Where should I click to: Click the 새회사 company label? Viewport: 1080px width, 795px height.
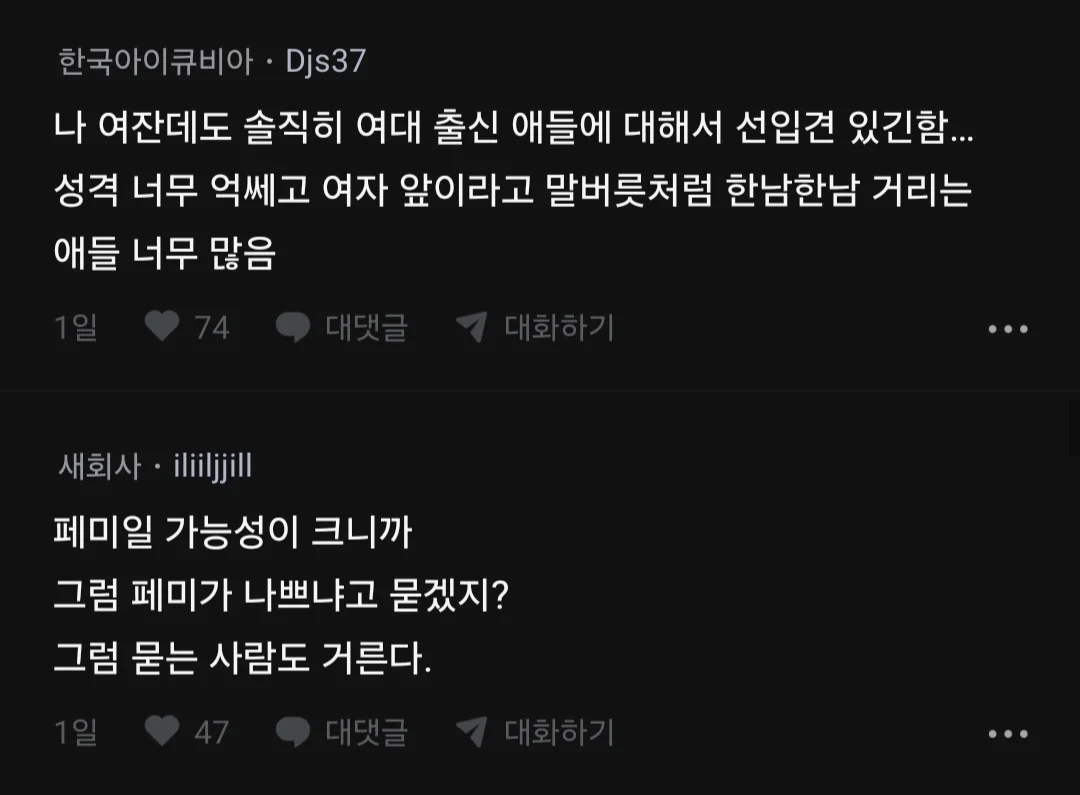click(x=98, y=466)
